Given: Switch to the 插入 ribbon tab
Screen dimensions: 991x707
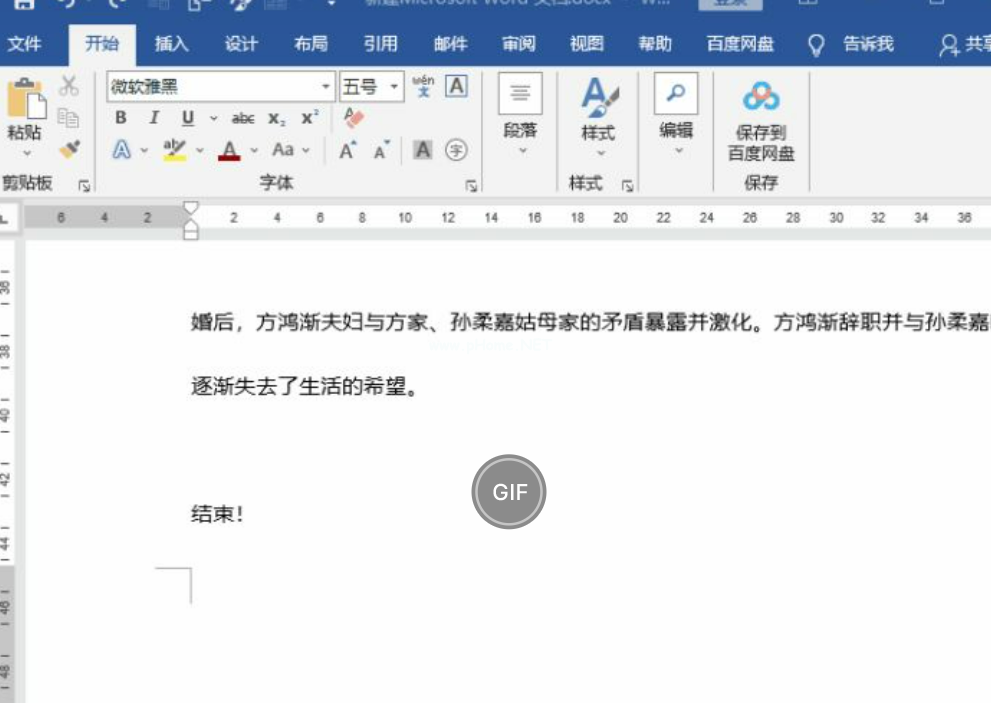Looking at the screenshot, I should pyautogui.click(x=171, y=44).
